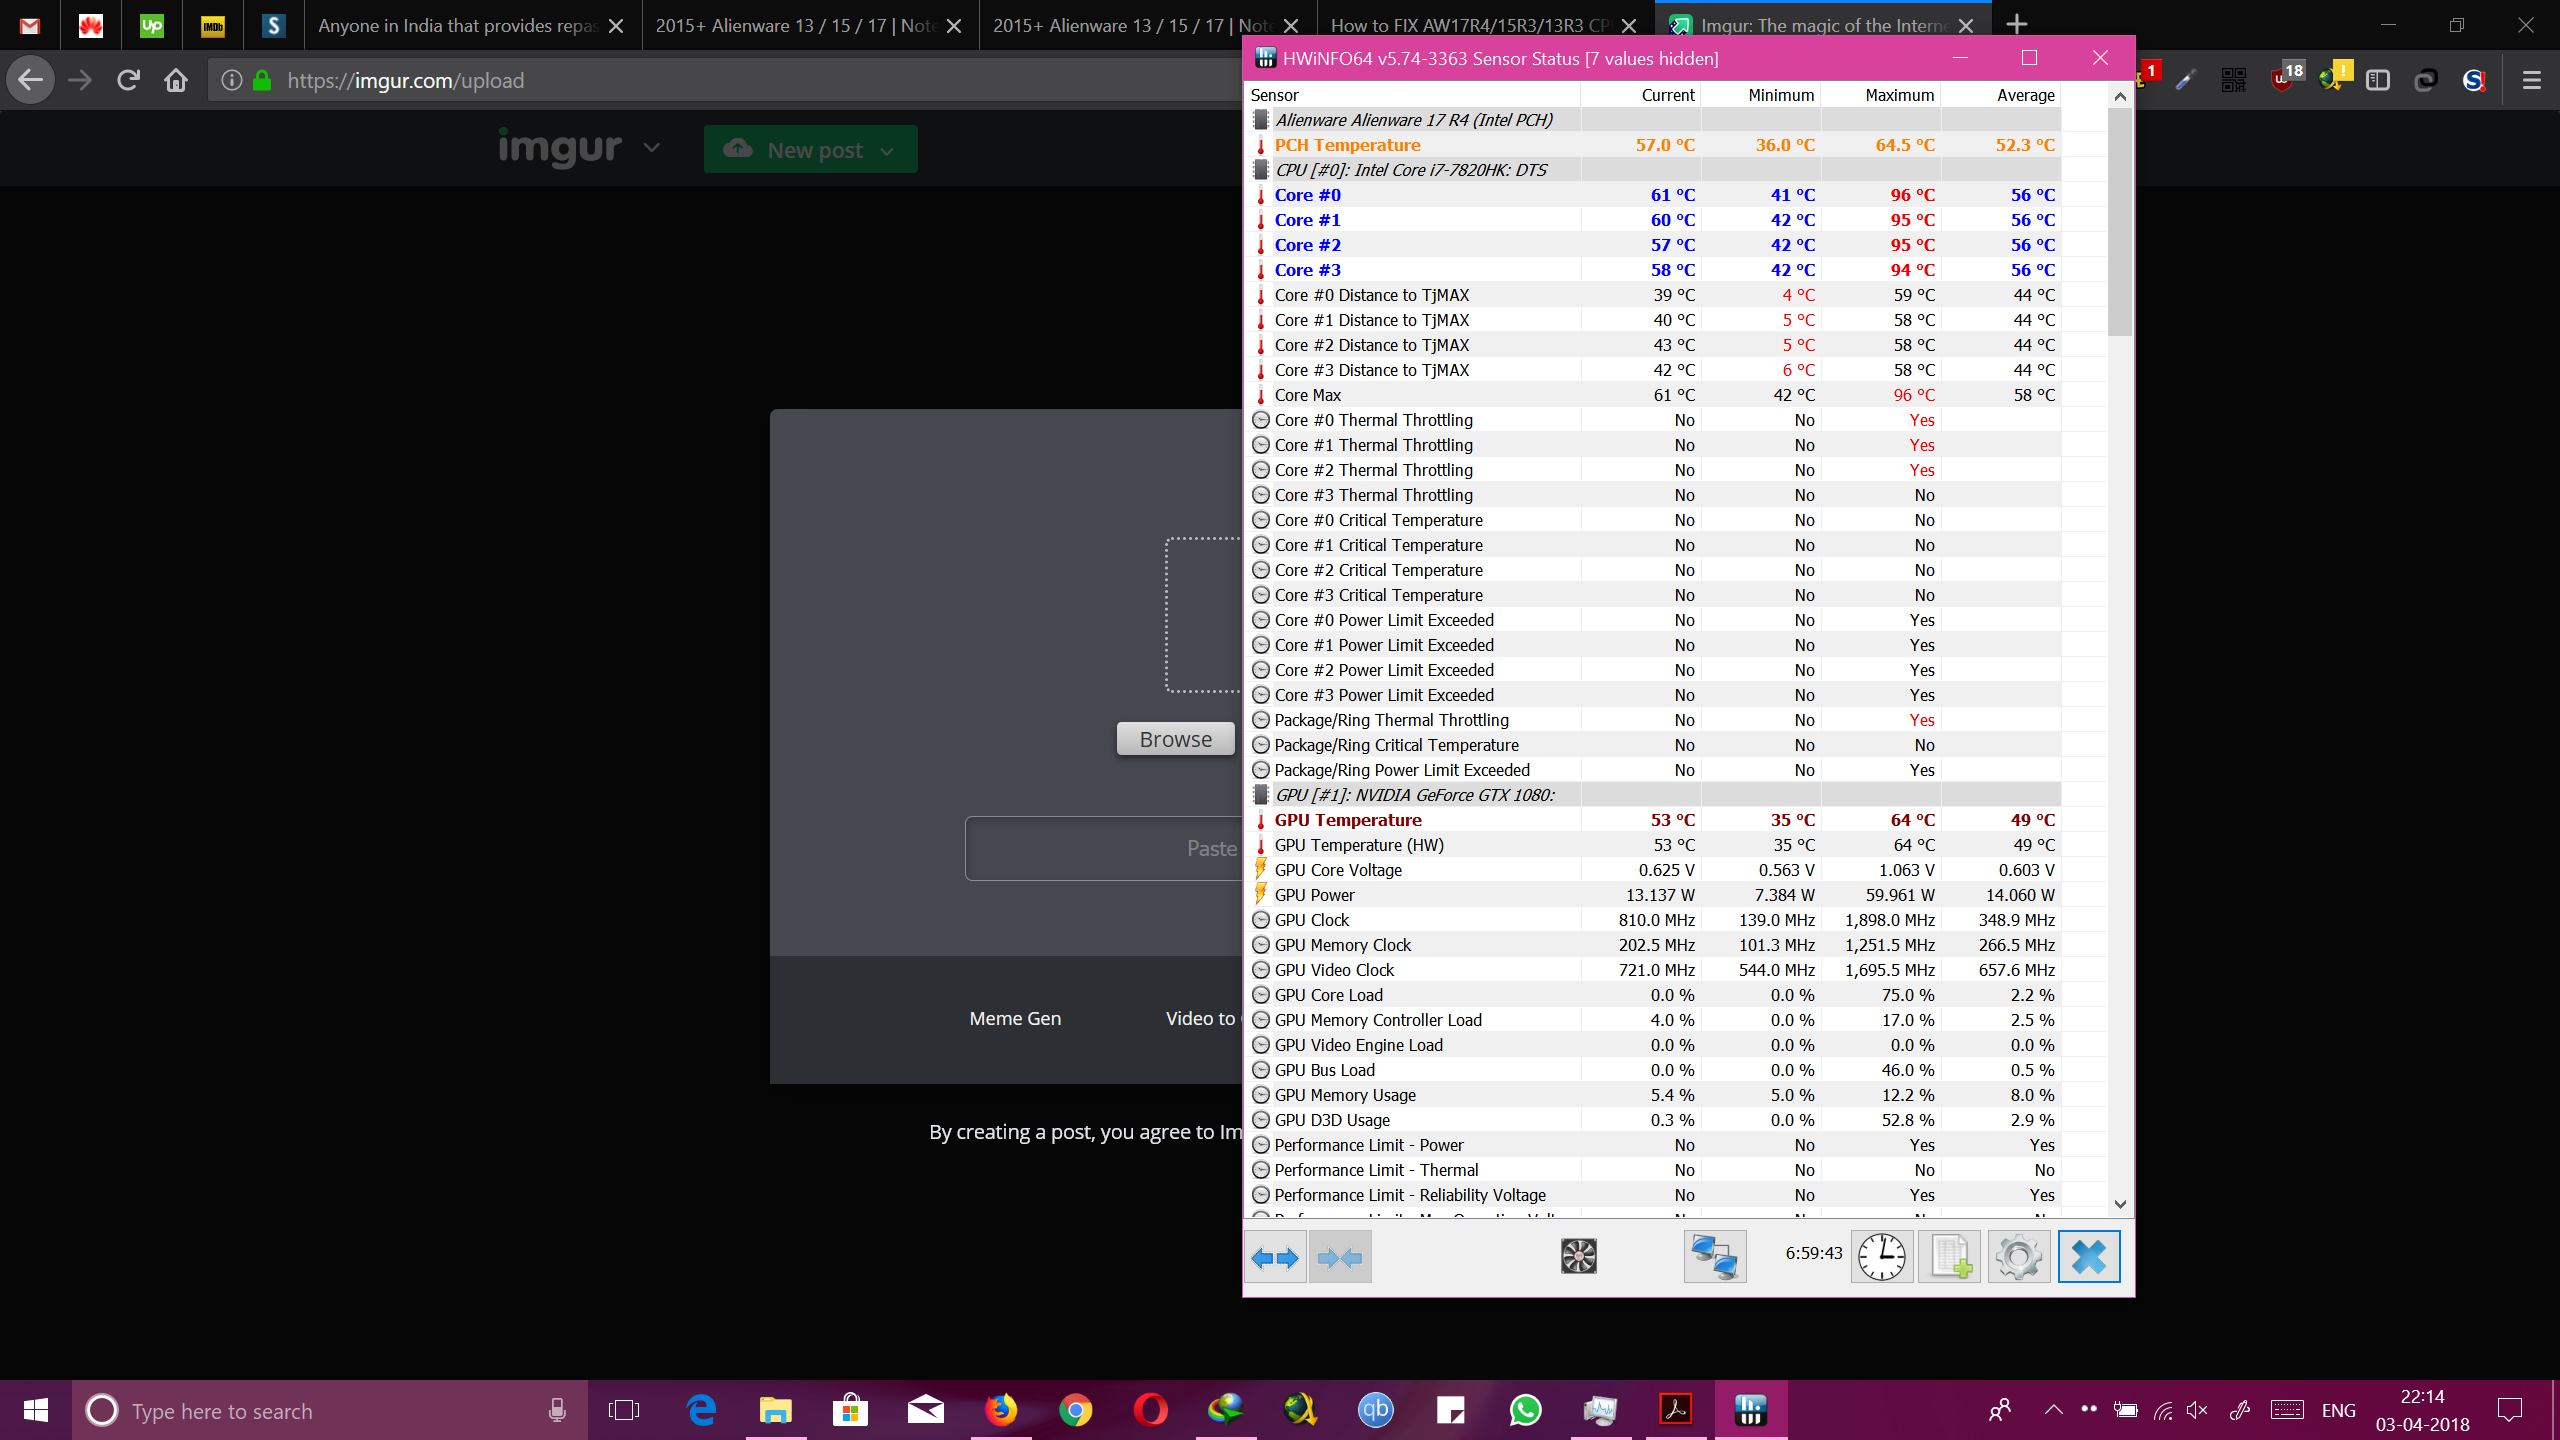This screenshot has height=1440, width=2560.
Task: Reset the sensor clock timer icon
Action: pyautogui.click(x=1882, y=1257)
